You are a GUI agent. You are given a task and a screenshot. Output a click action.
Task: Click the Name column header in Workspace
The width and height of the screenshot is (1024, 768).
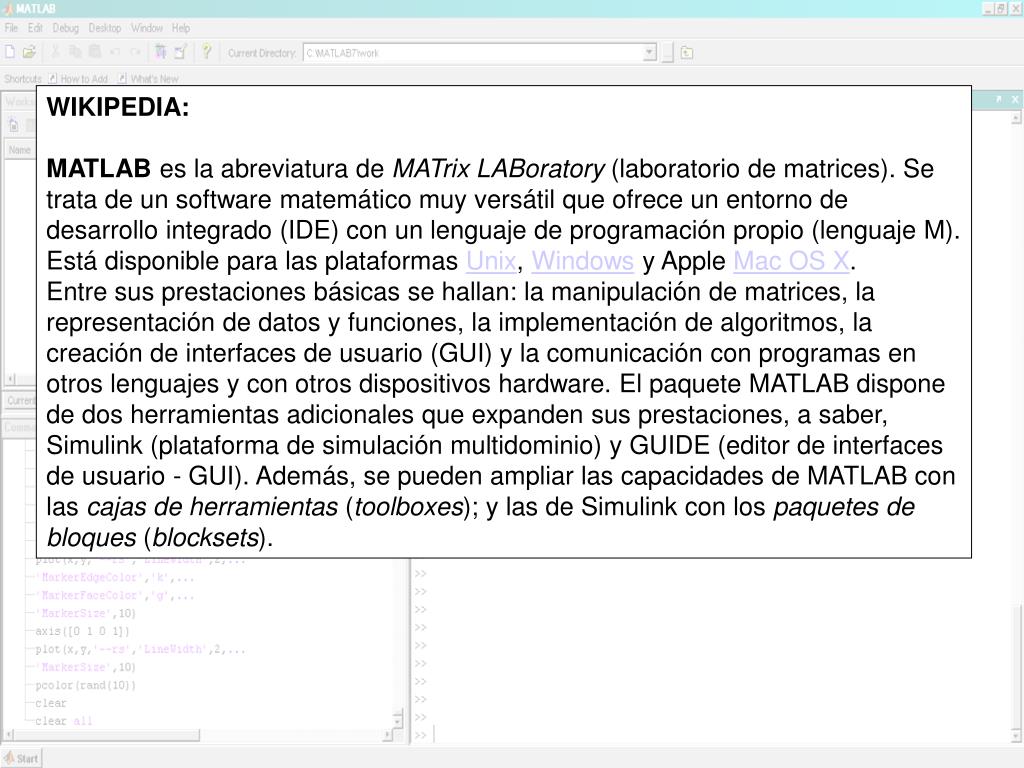click(x=20, y=150)
